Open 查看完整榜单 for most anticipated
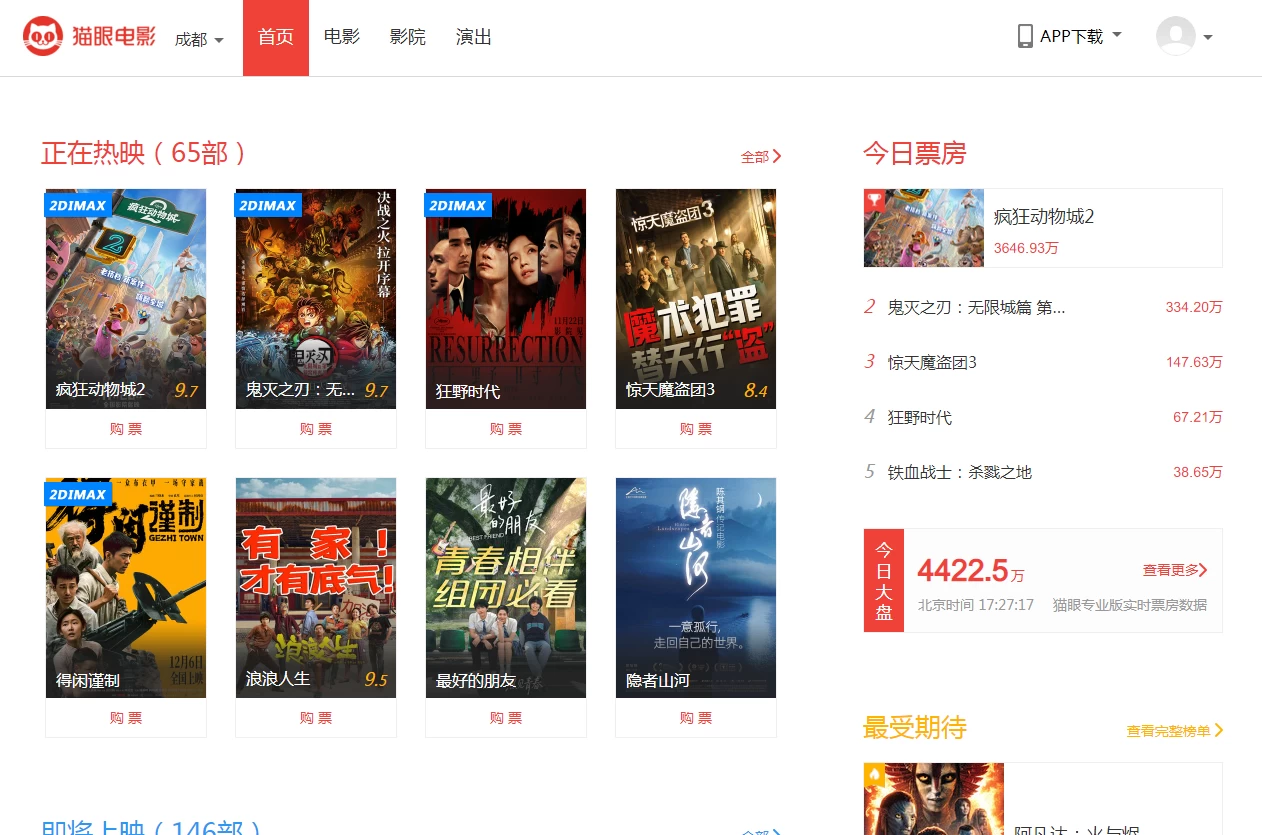Image resolution: width=1262 pixels, height=835 pixels. click(1174, 731)
